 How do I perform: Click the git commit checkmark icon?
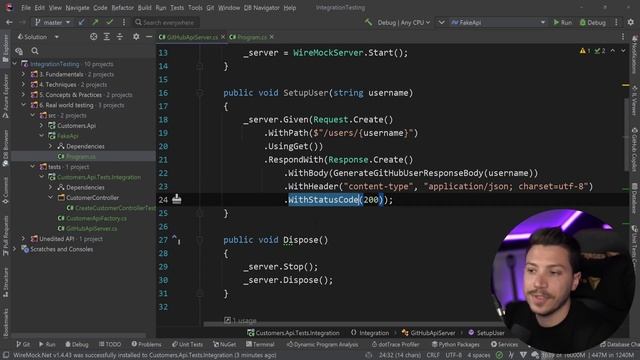tap(109, 22)
